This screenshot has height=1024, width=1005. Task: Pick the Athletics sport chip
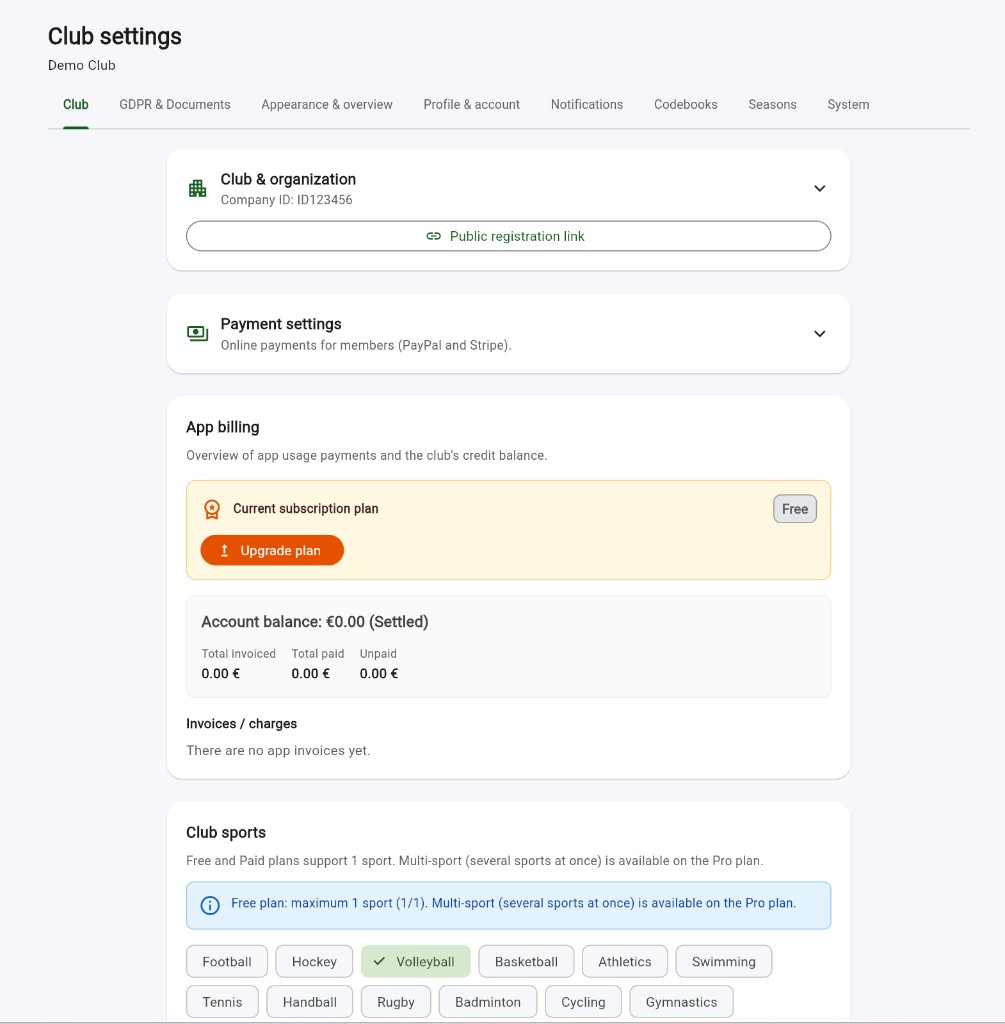[625, 961]
